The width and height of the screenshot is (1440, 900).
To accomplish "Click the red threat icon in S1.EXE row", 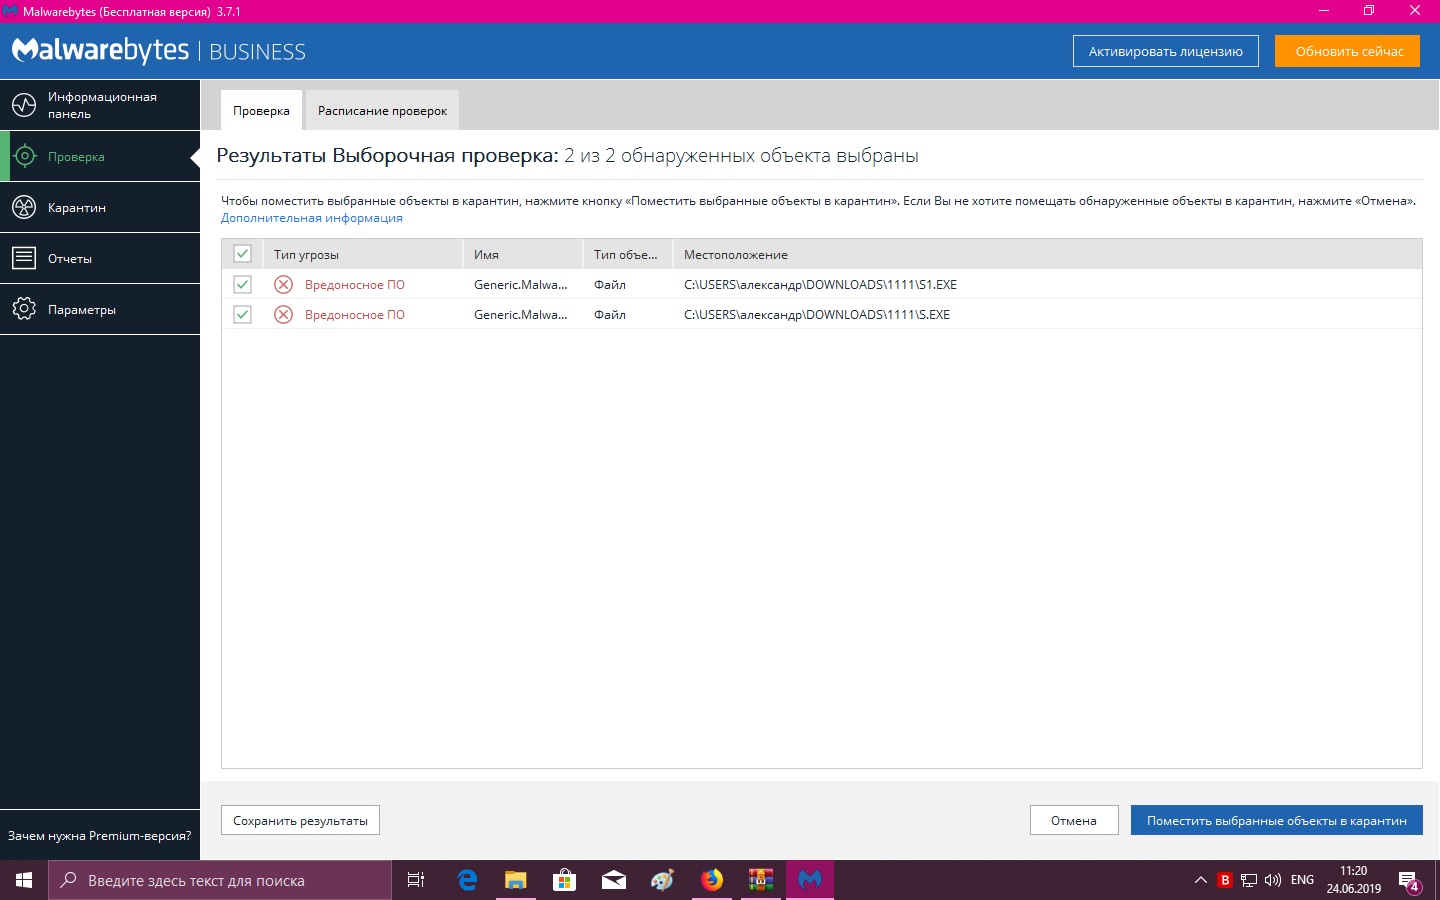I will pos(284,284).
